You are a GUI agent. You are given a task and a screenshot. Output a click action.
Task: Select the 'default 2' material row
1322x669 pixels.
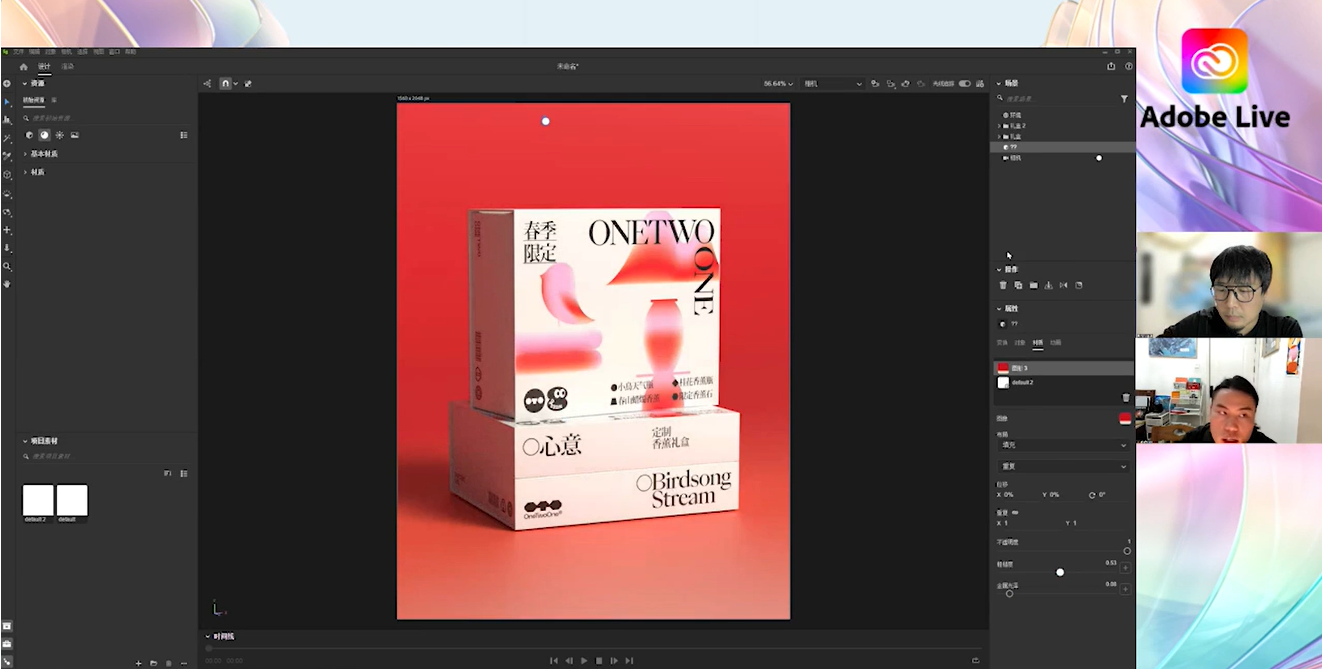(1062, 382)
